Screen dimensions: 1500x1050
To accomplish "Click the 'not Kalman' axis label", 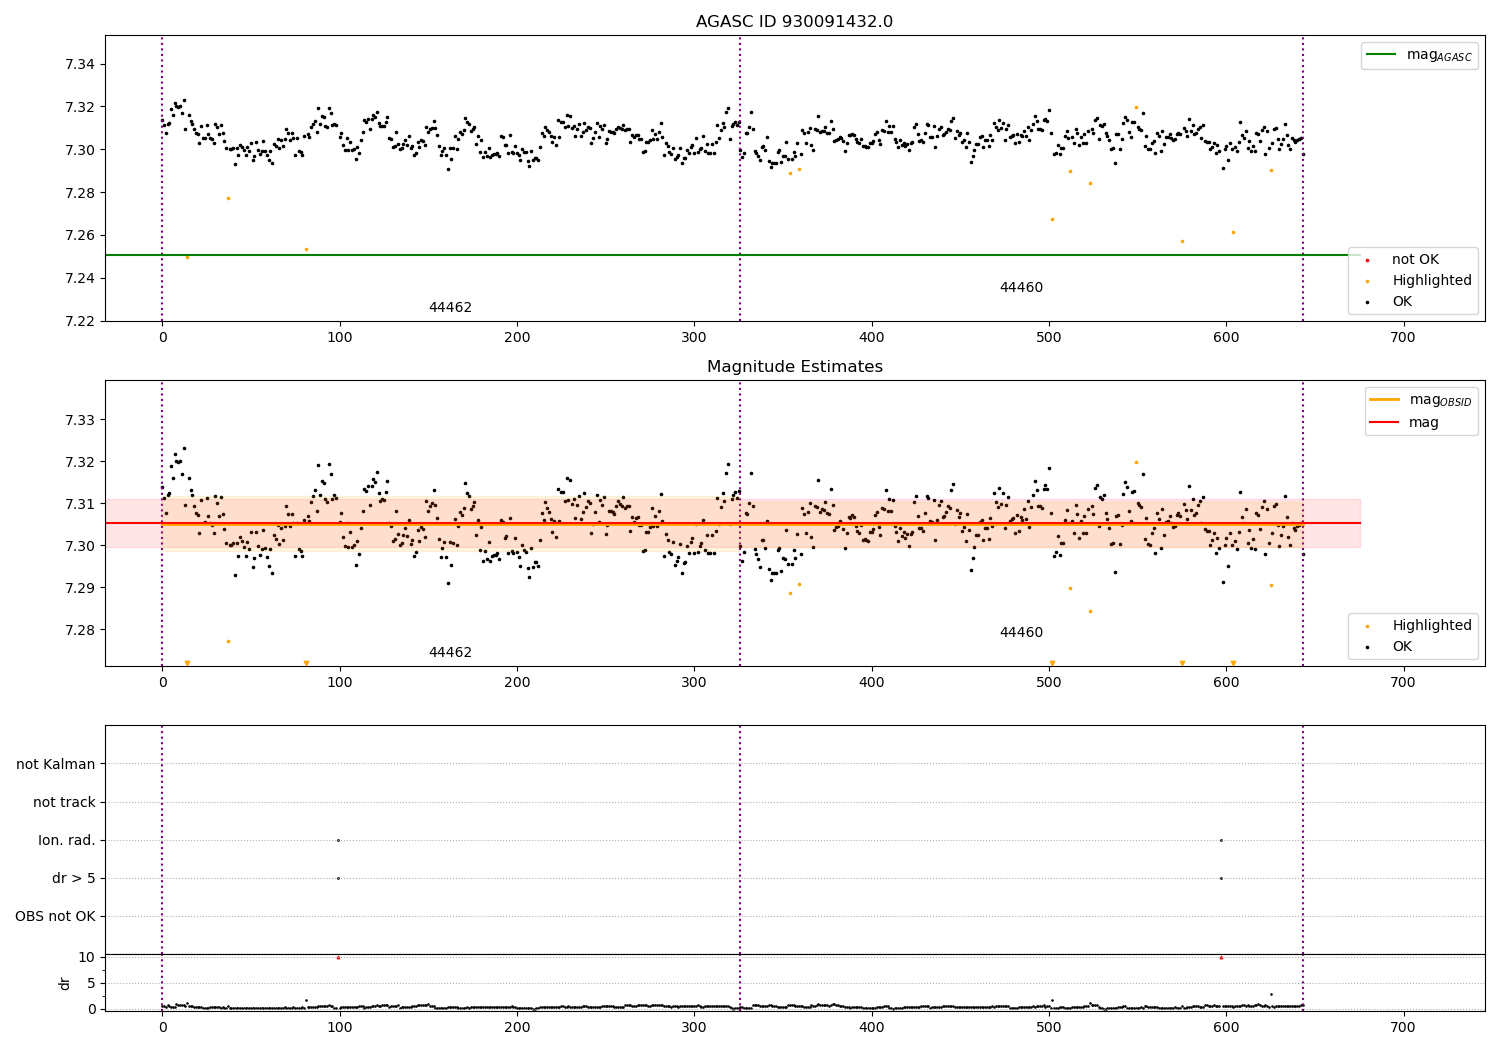I will 56,765.
